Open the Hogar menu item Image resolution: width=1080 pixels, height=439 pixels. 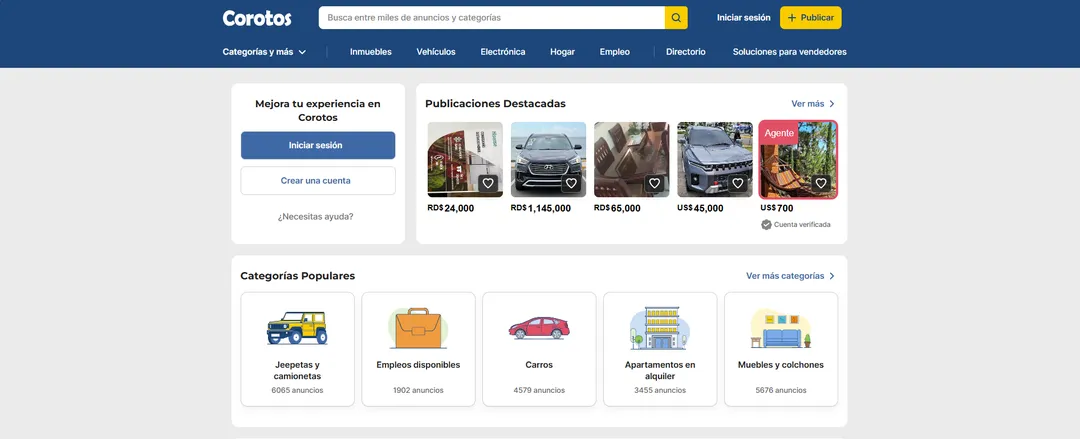(x=562, y=52)
